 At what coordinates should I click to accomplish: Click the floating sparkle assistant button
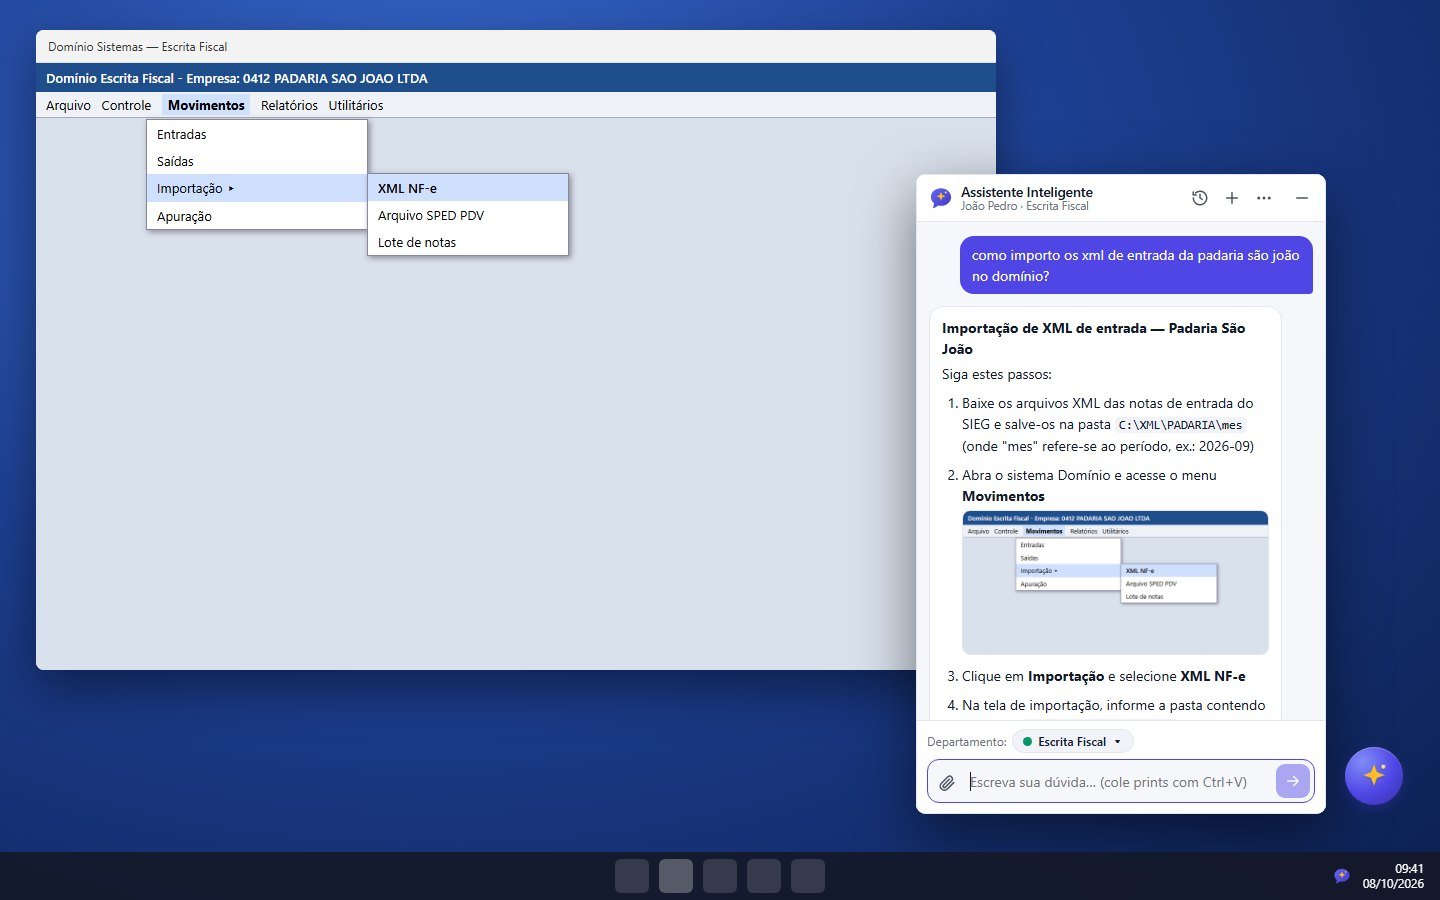click(x=1374, y=776)
